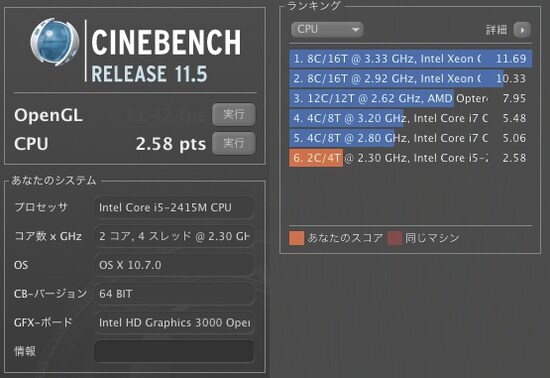Click the 11.69 score in ranking

[511, 59]
